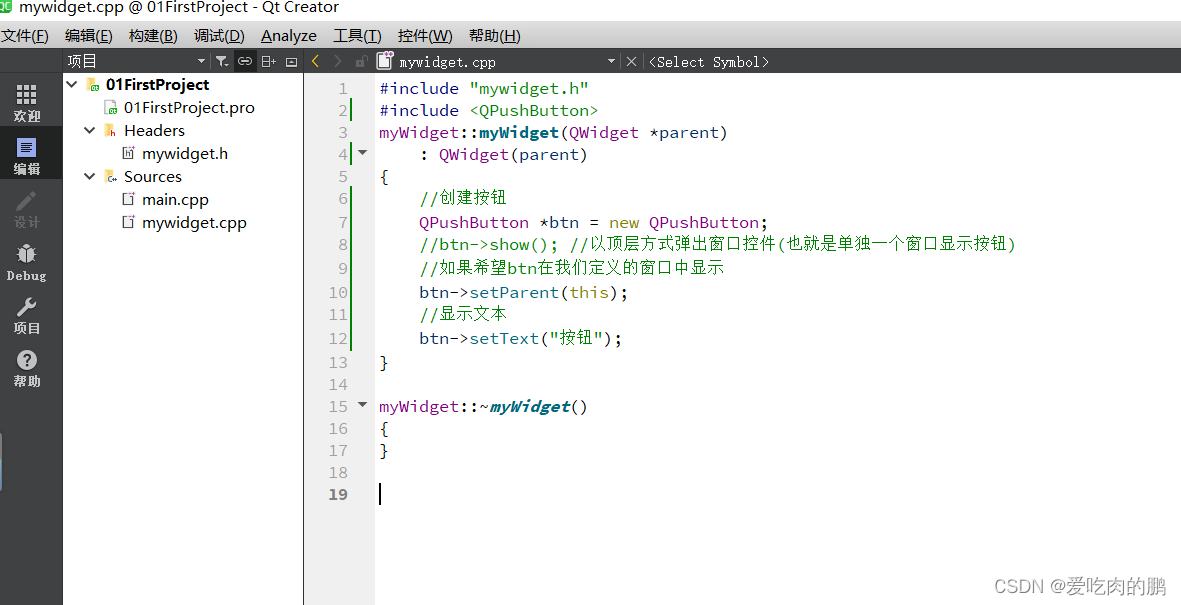
Task: Select 01FirstProject.pro in the tree
Action: pyautogui.click(x=189, y=108)
